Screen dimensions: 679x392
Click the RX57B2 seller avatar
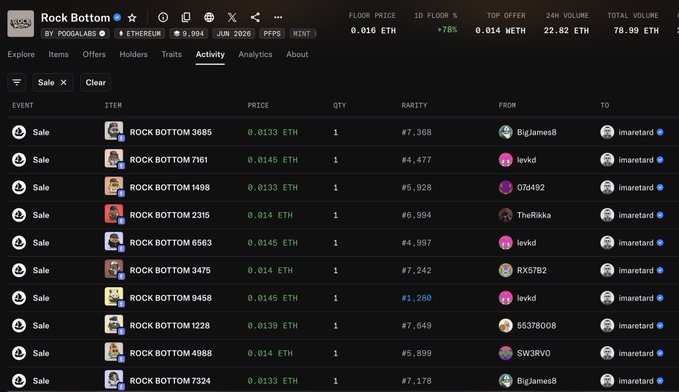click(505, 270)
